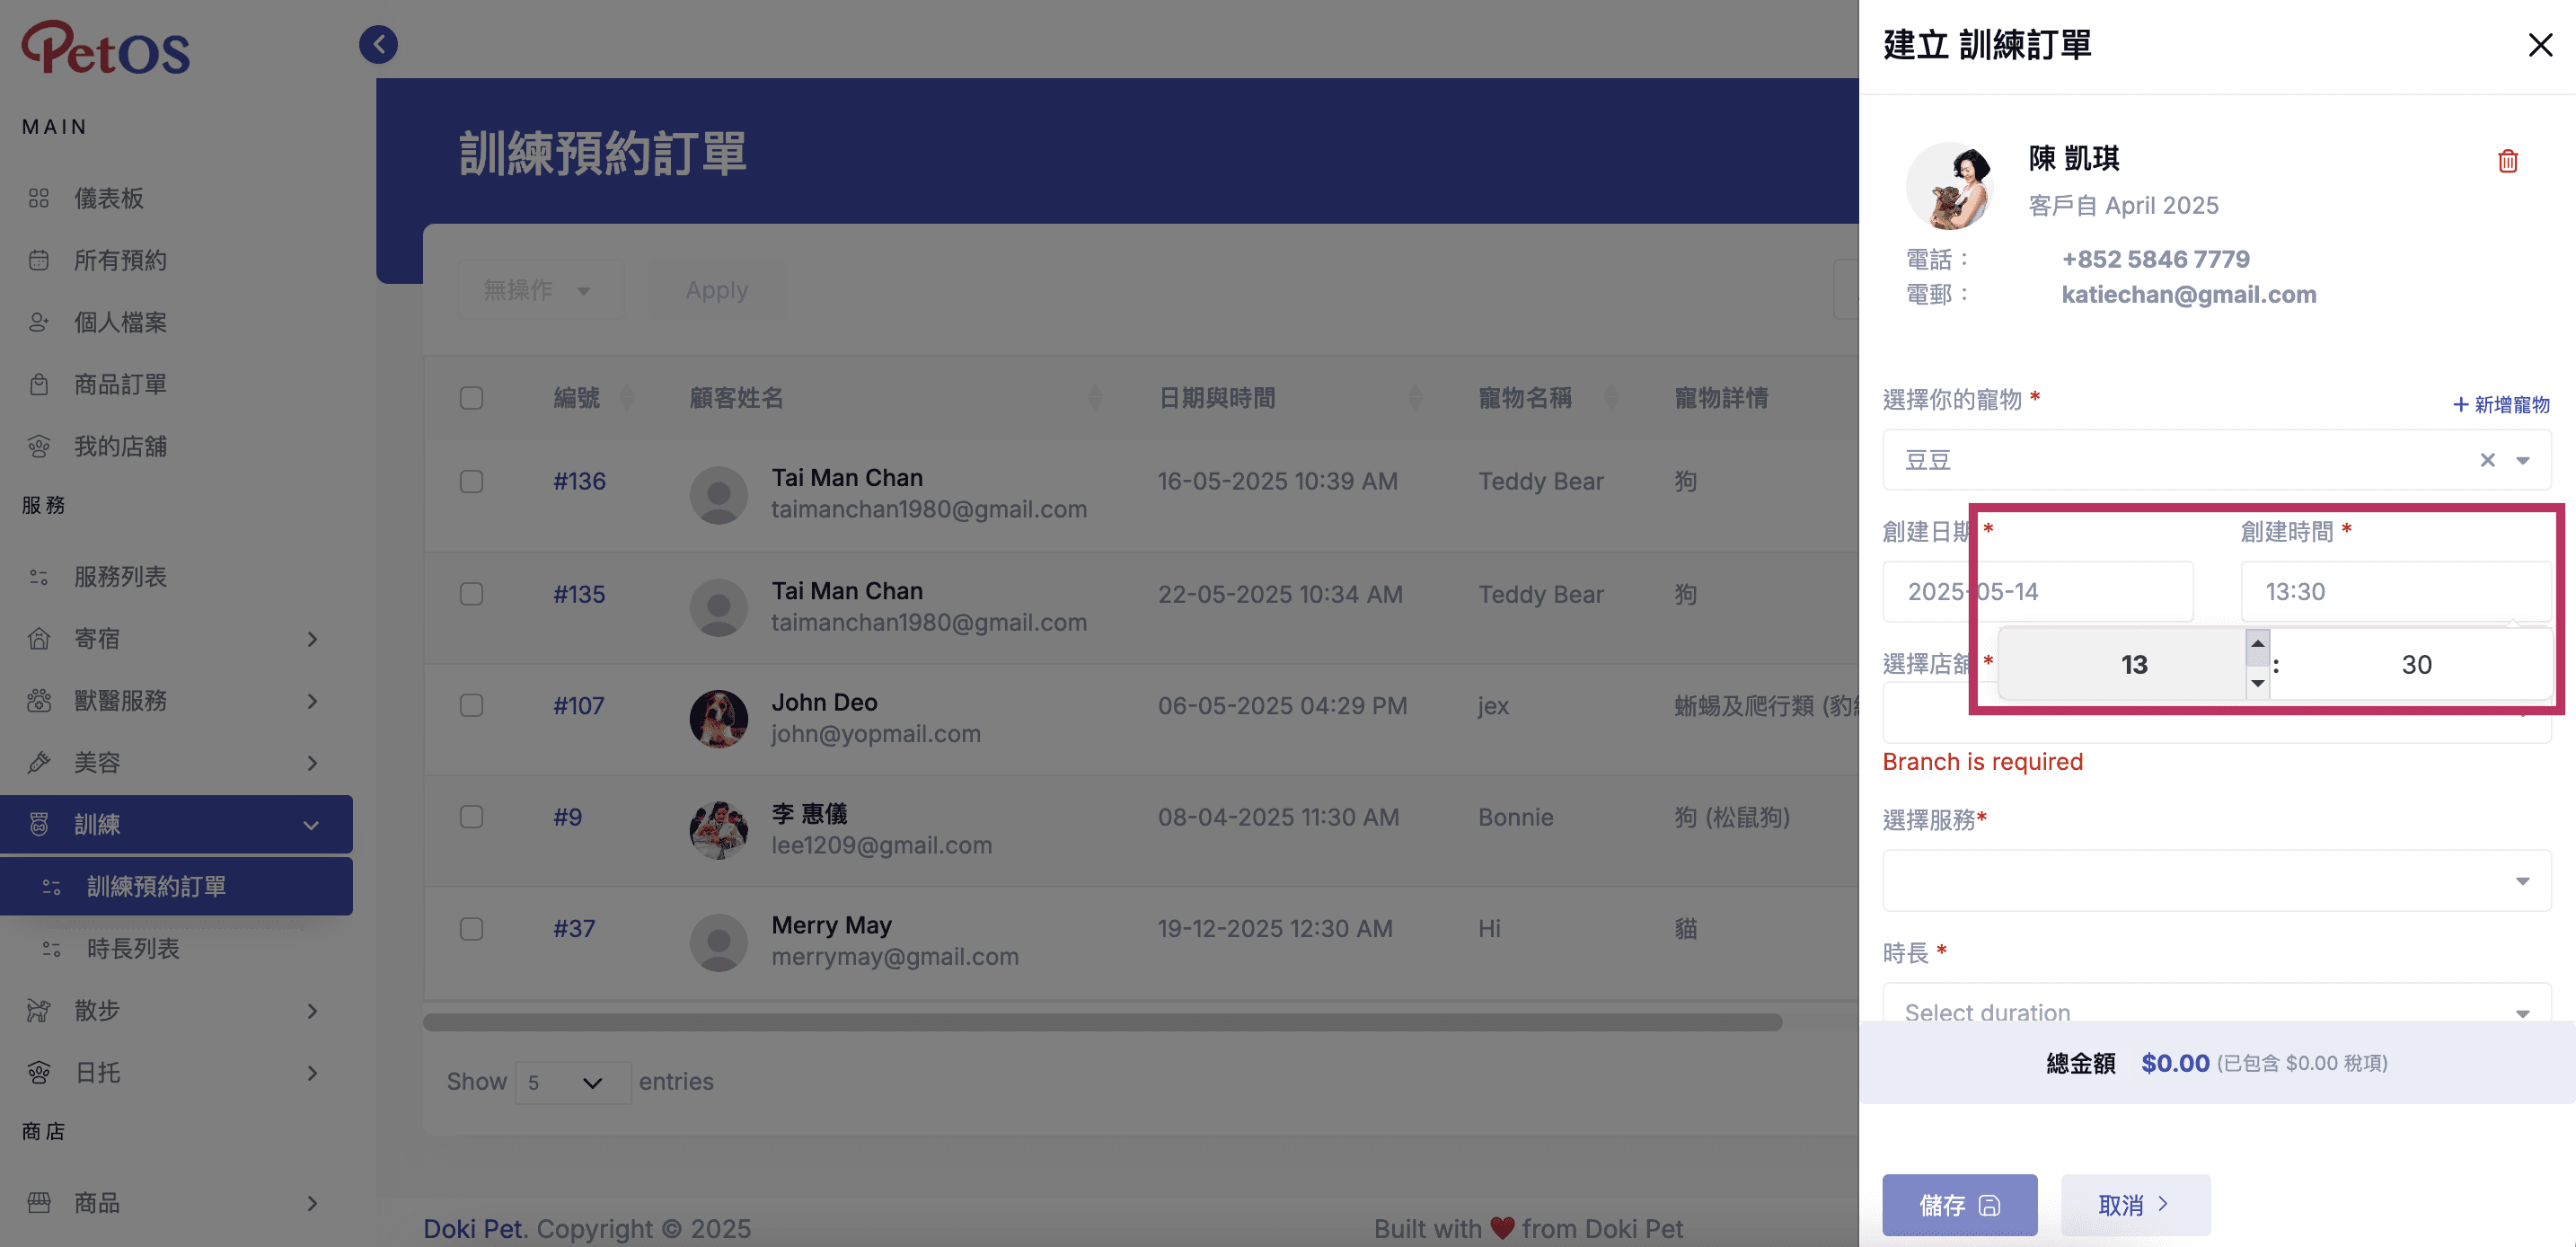Click the 創建日期 date input field

click(x=2037, y=591)
